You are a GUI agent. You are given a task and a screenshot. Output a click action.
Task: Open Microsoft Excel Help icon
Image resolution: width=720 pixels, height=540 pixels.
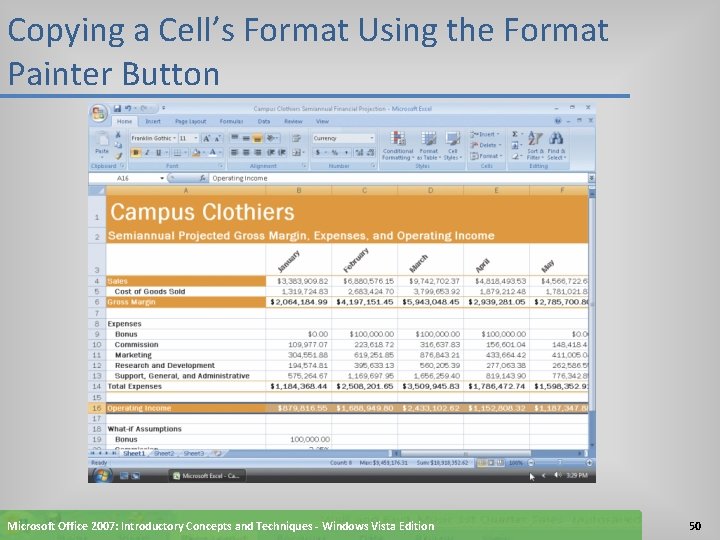coord(558,121)
